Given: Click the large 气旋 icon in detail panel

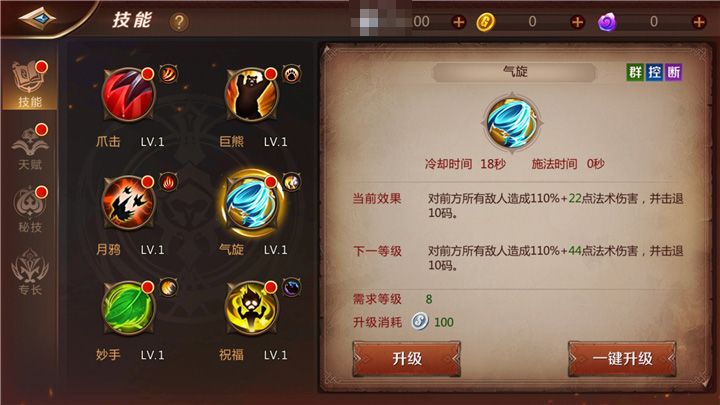Looking at the screenshot, I should coord(512,122).
